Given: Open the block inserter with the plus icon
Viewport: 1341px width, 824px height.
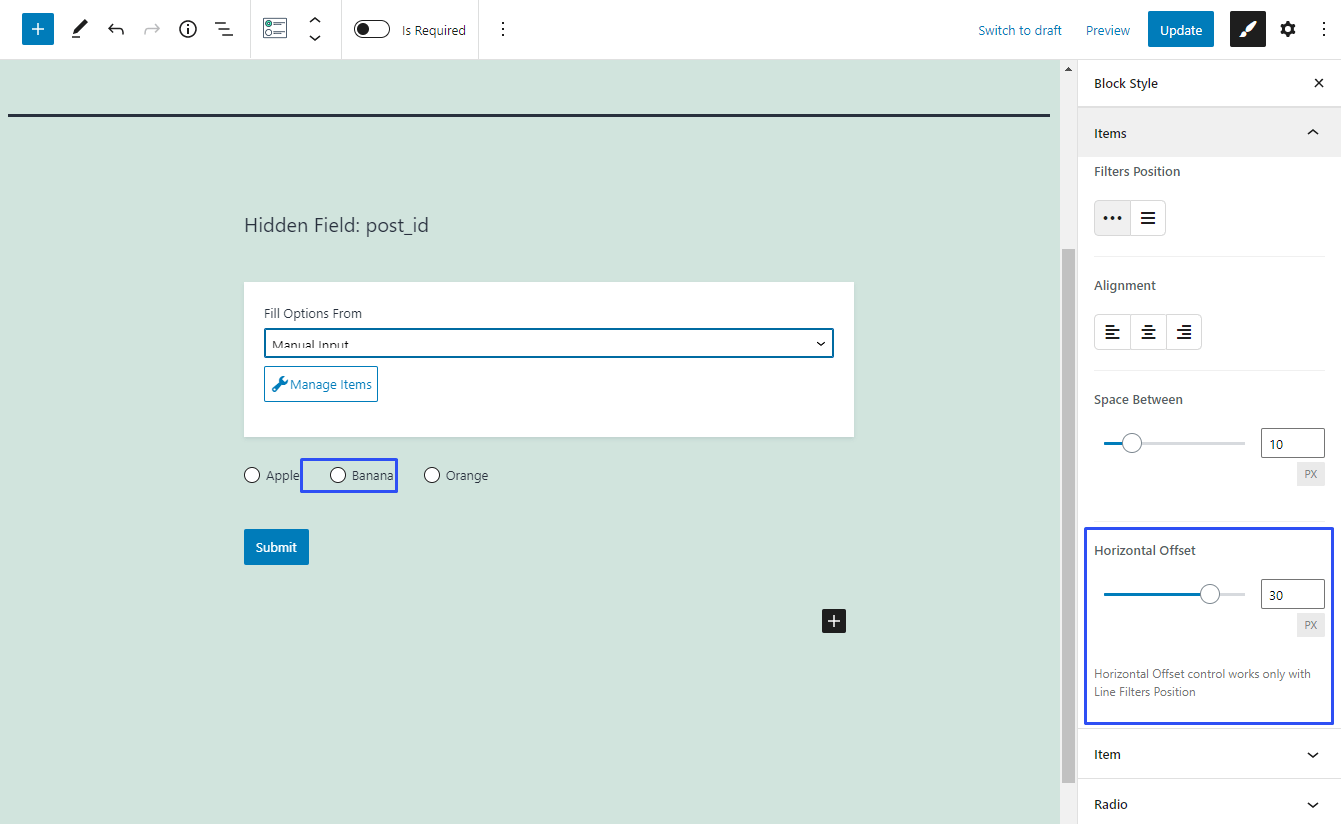Looking at the screenshot, I should [x=37, y=29].
